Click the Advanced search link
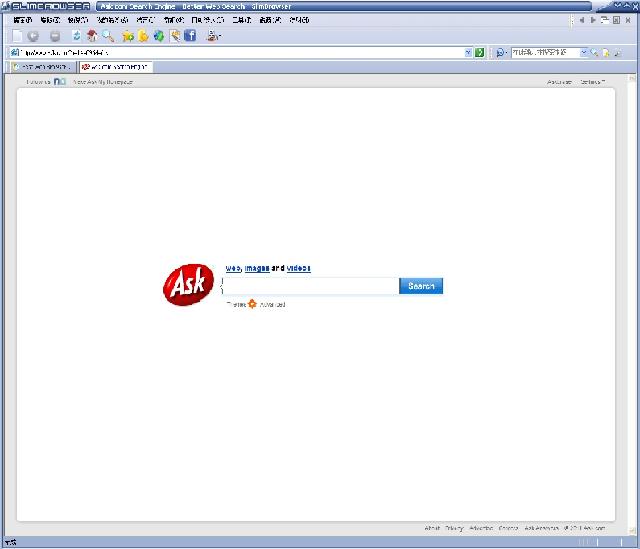Screen dimensions: 640x549 (x=272, y=304)
